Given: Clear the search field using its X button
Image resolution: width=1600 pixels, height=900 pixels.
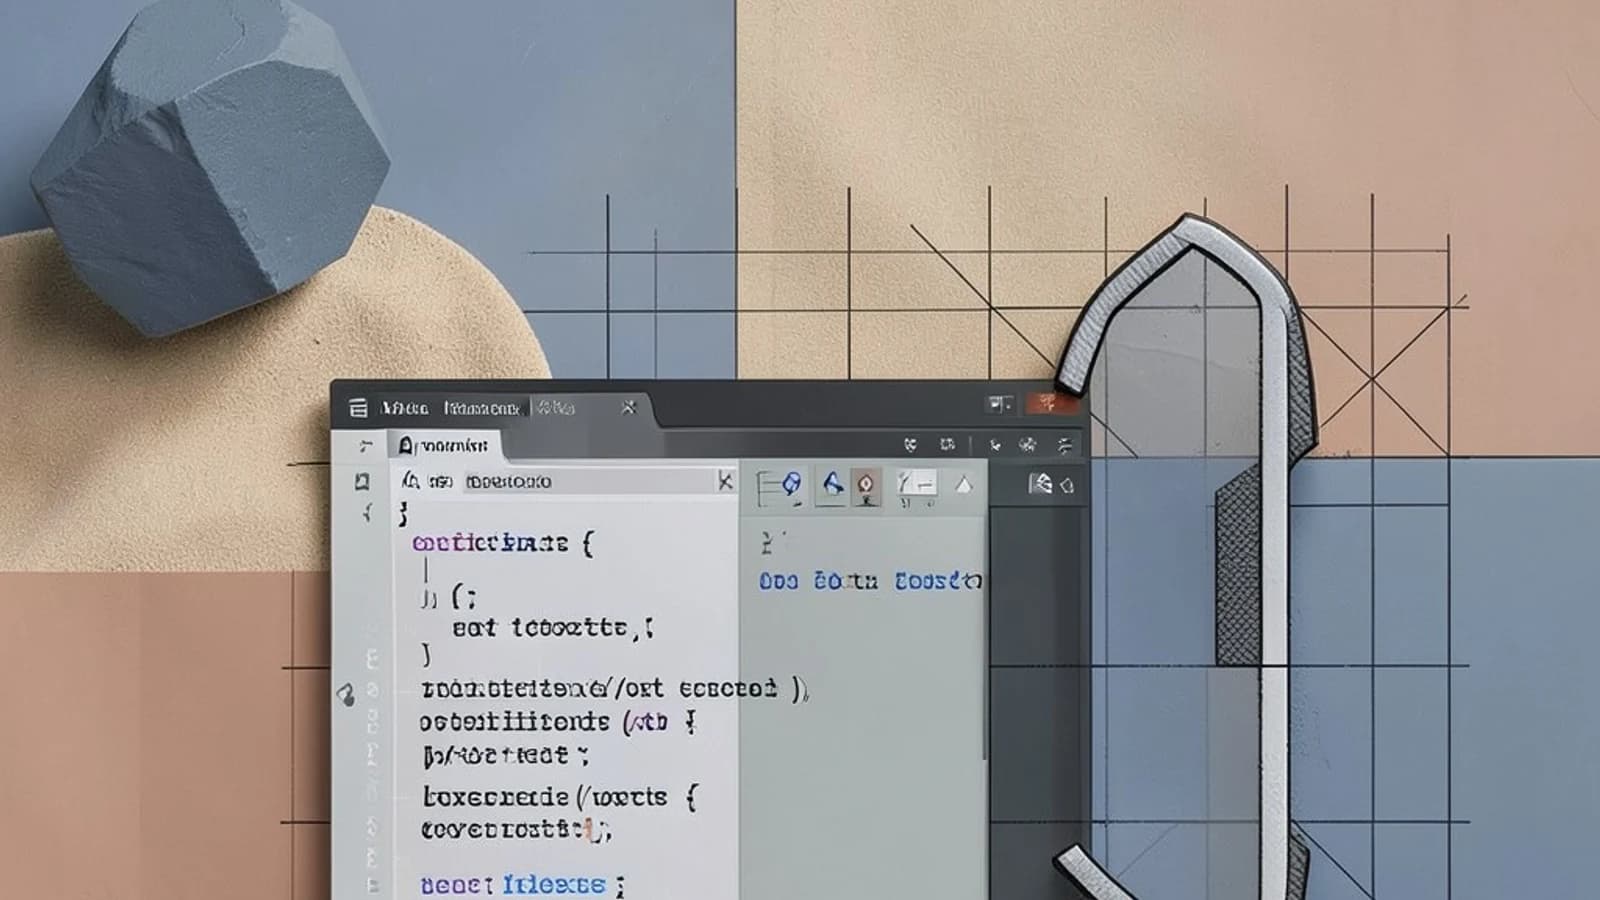Looking at the screenshot, I should pos(725,481).
